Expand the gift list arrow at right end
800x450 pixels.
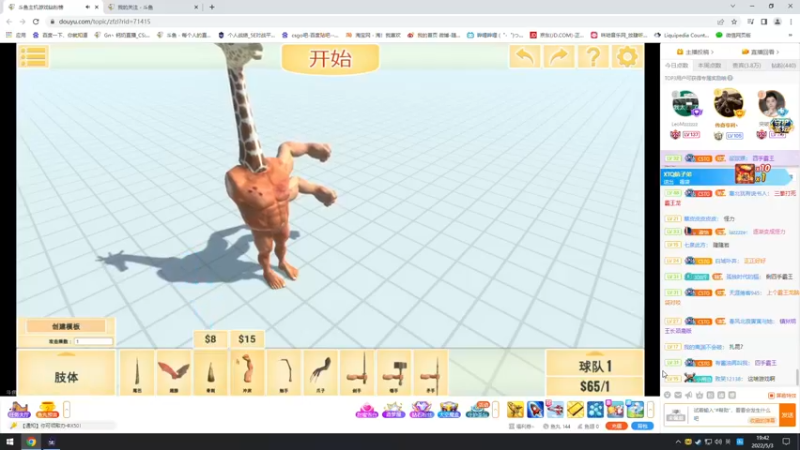651,409
